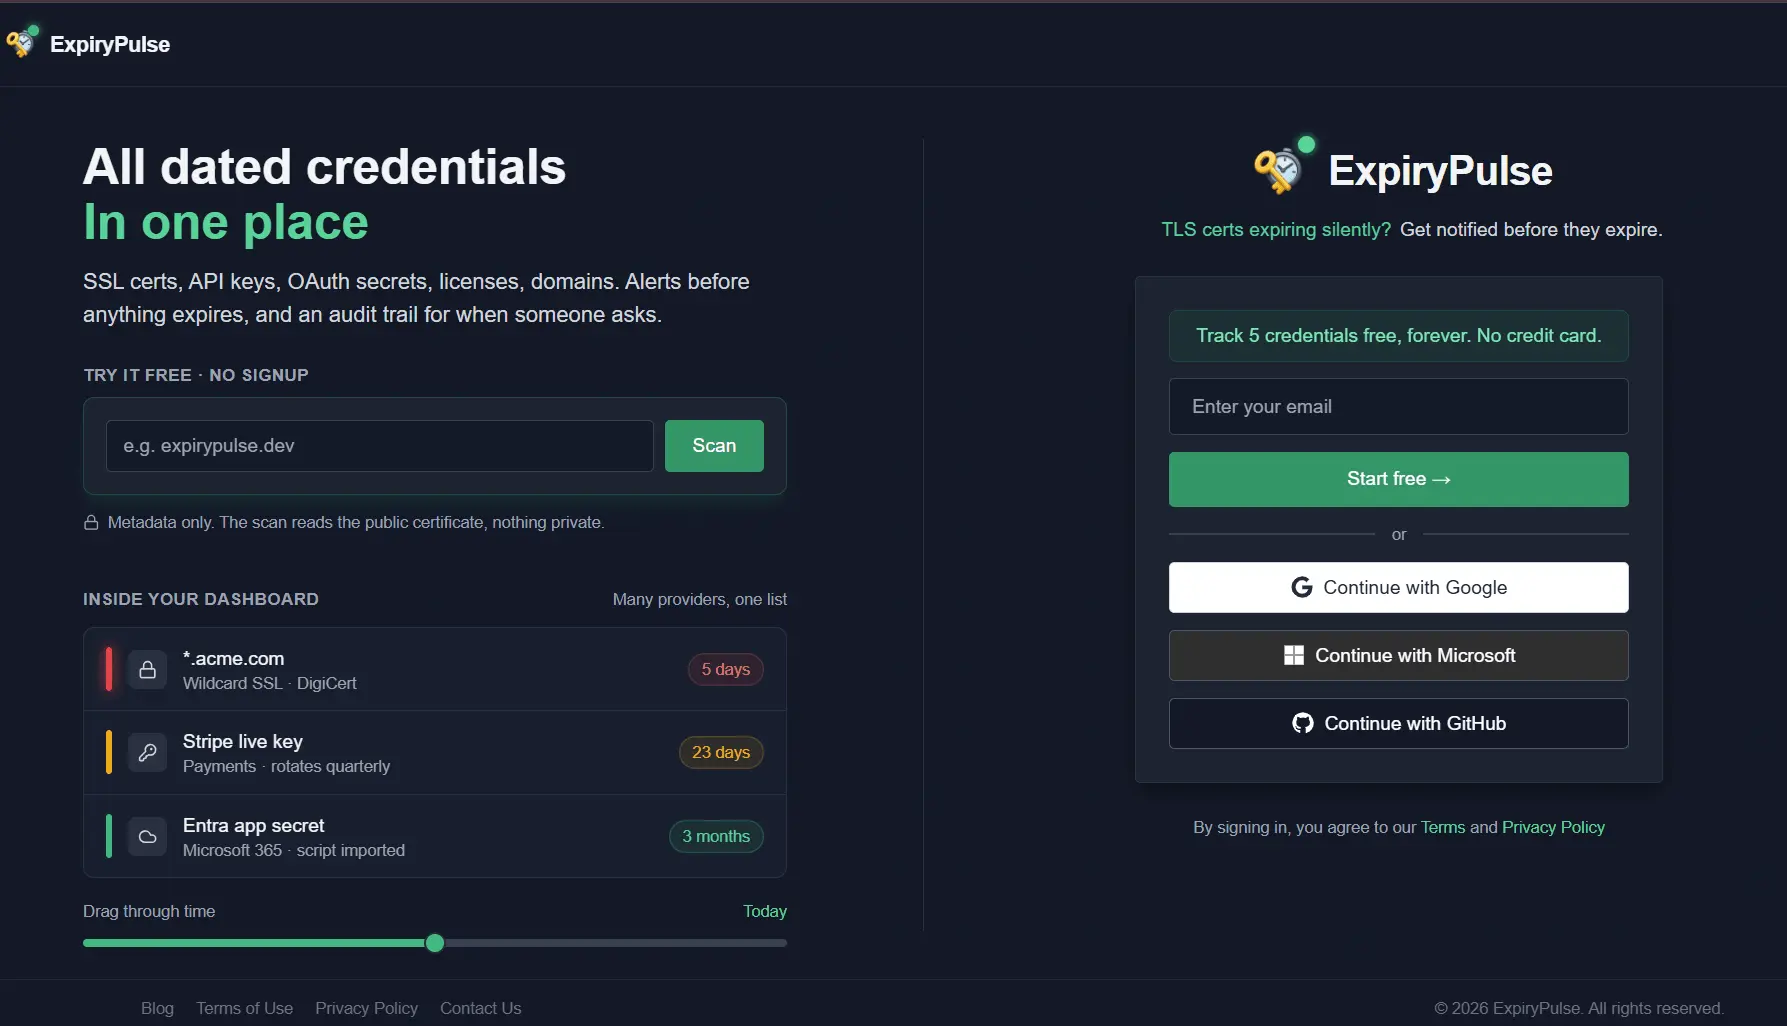Click the 3 months badge
The image size is (1787, 1026).
(716, 837)
